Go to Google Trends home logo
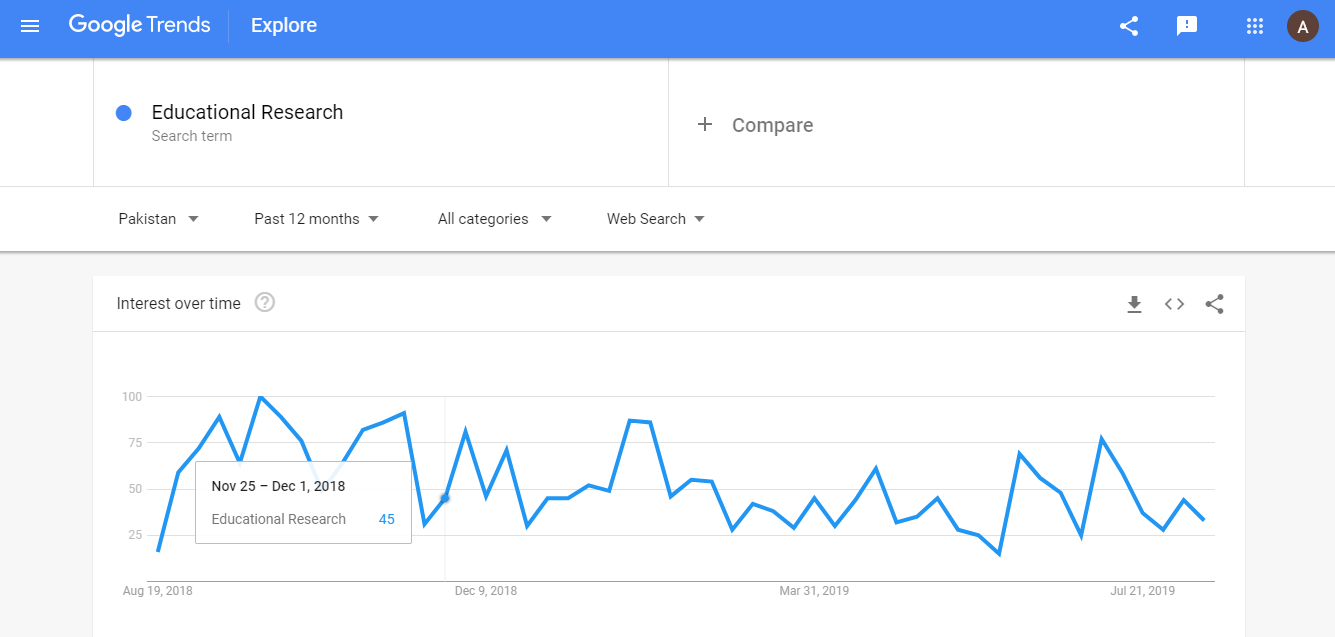Image resolution: width=1335 pixels, height=637 pixels. pyautogui.click(x=139, y=26)
